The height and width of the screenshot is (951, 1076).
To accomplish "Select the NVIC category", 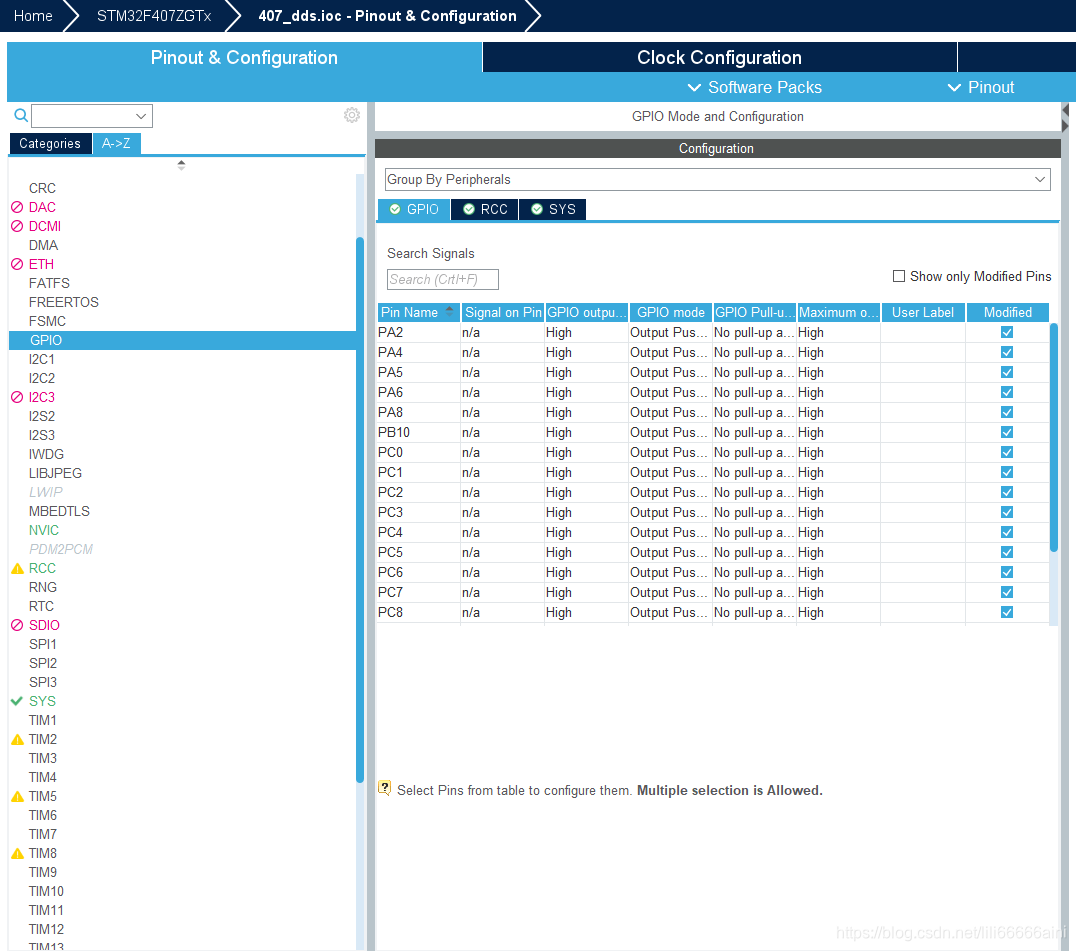I will [44, 530].
